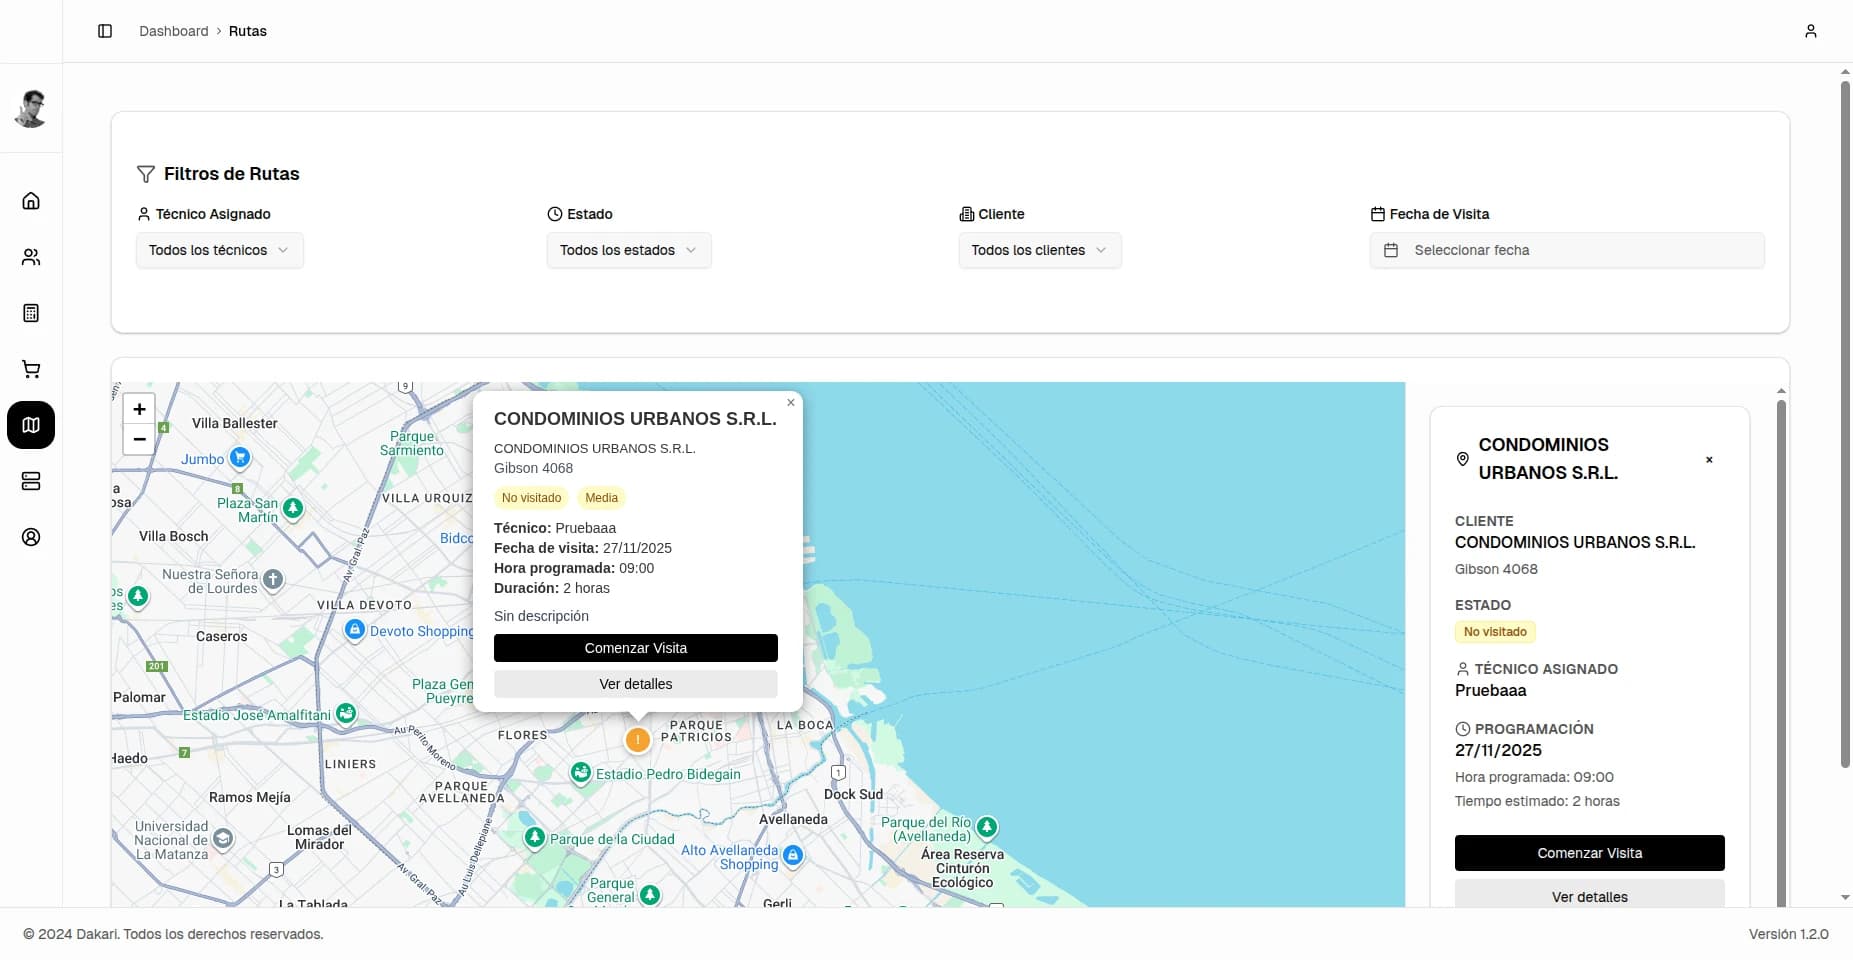1853x960 pixels.
Task: Click the Jumbo shopping marker on the map
Action: (x=240, y=457)
